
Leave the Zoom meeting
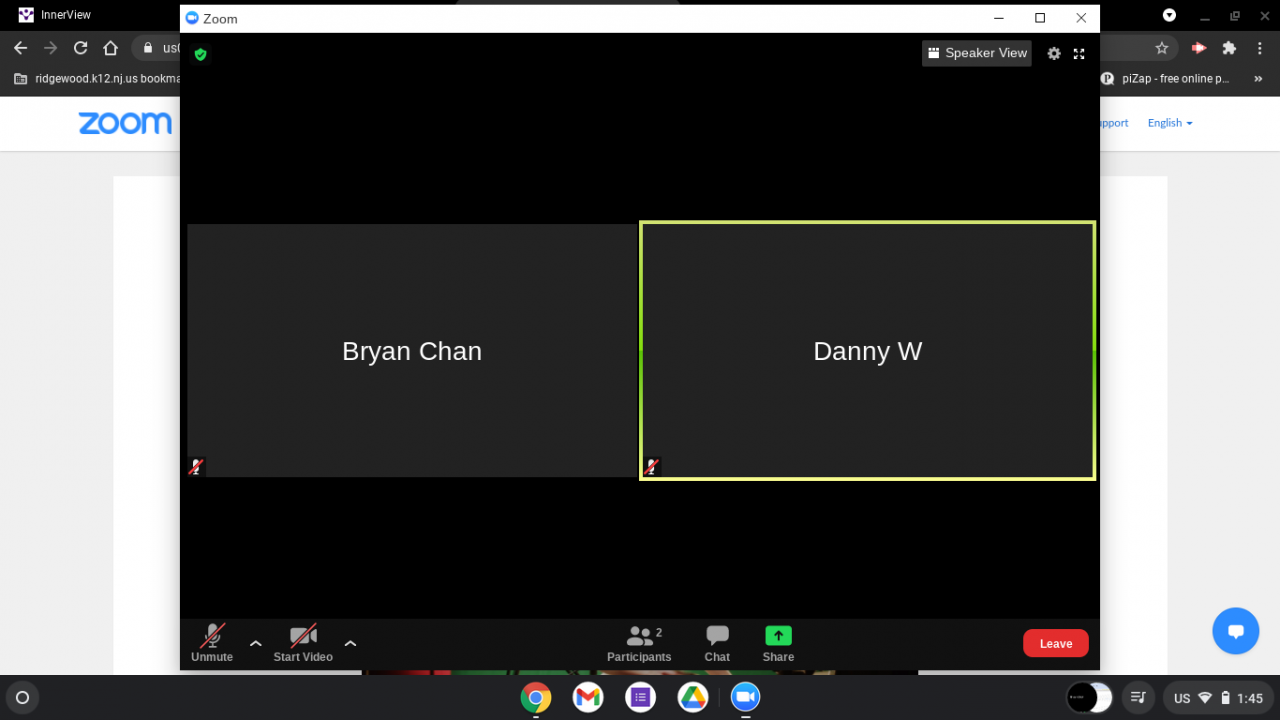(x=1056, y=643)
